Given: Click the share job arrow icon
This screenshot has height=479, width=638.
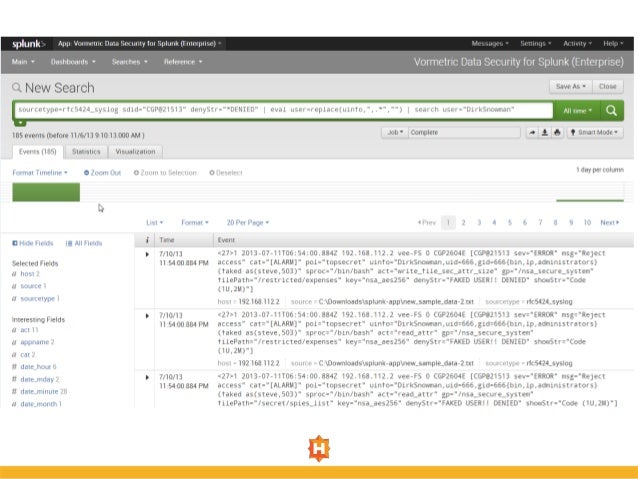Looking at the screenshot, I should point(532,133).
